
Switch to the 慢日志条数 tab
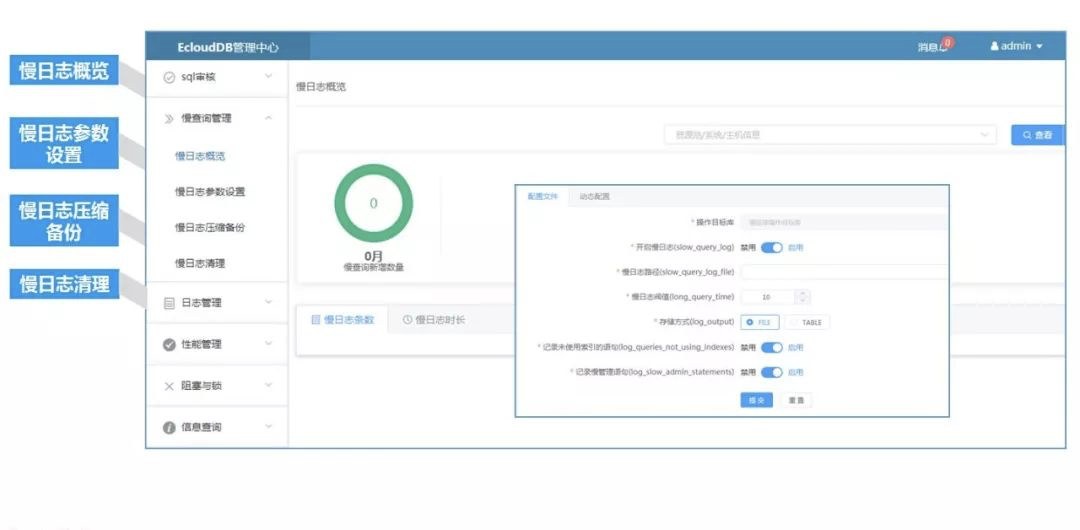pos(342,320)
